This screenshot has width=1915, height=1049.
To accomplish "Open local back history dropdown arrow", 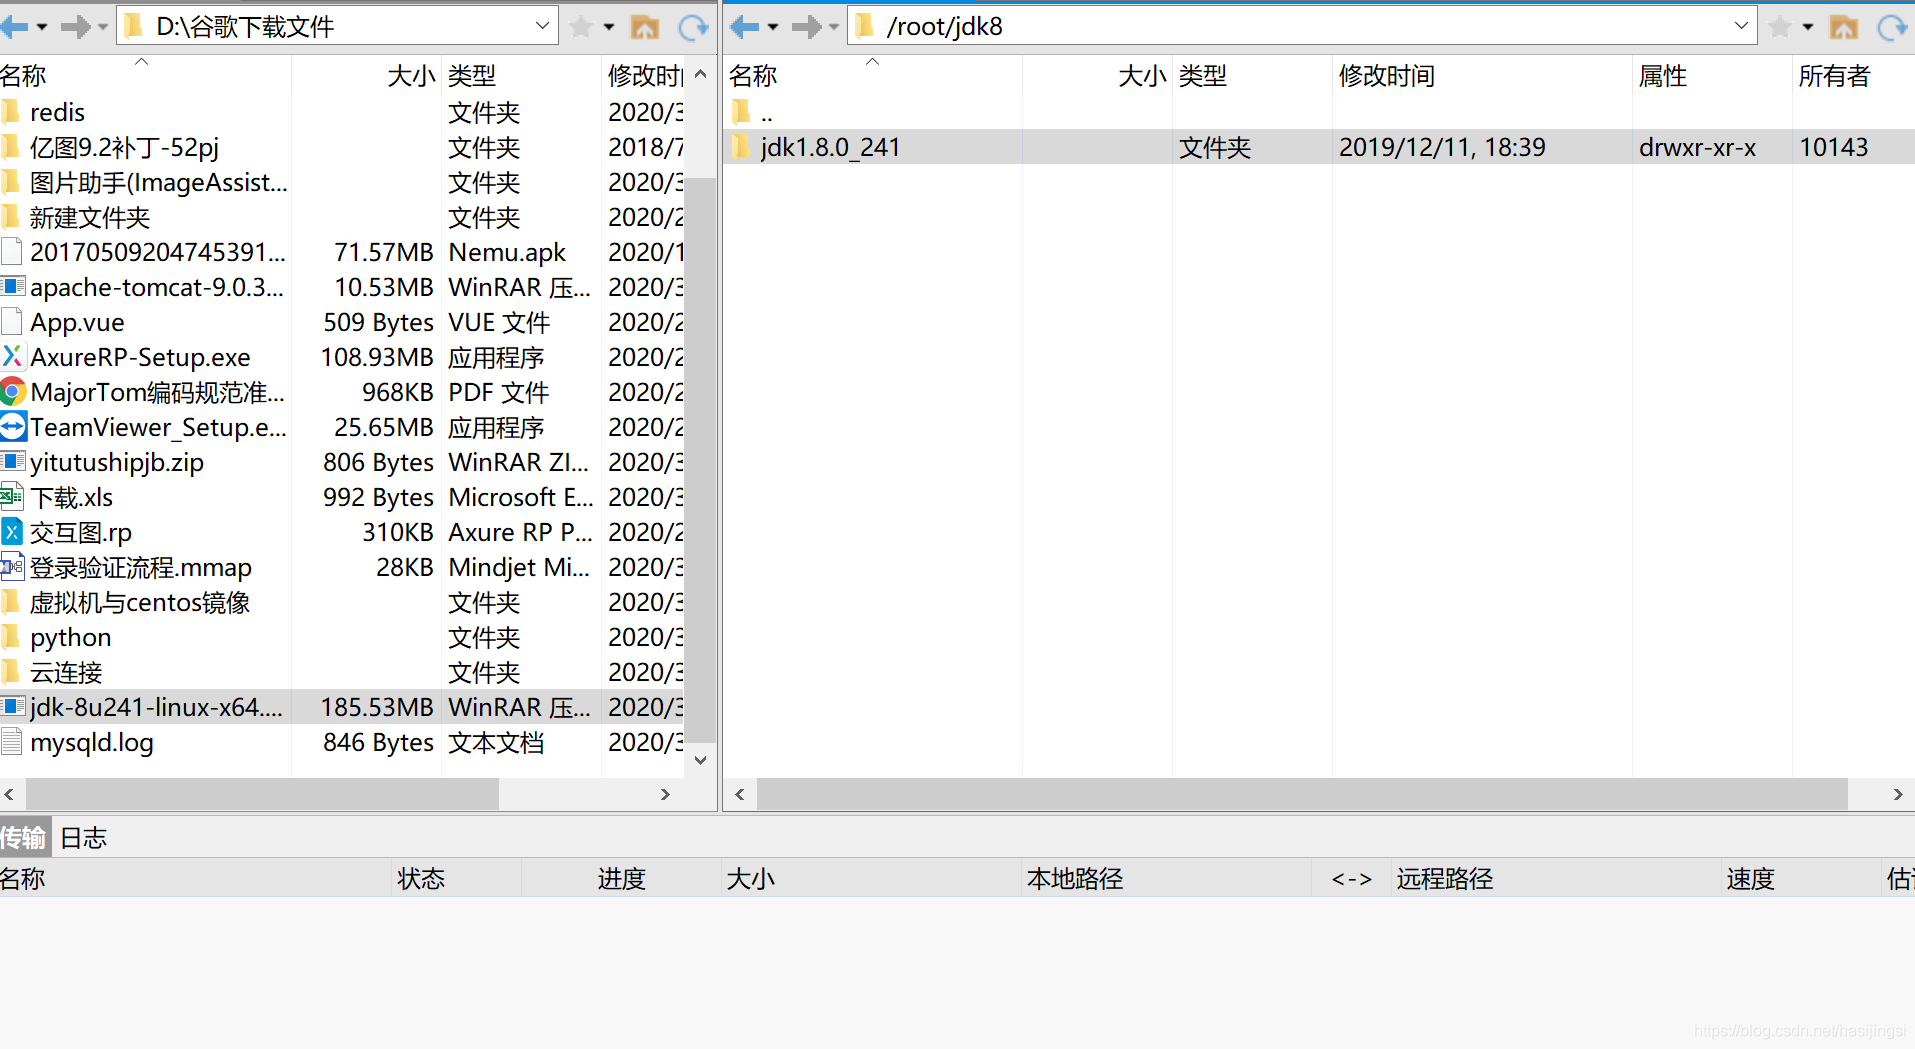I will pyautogui.click(x=42, y=27).
